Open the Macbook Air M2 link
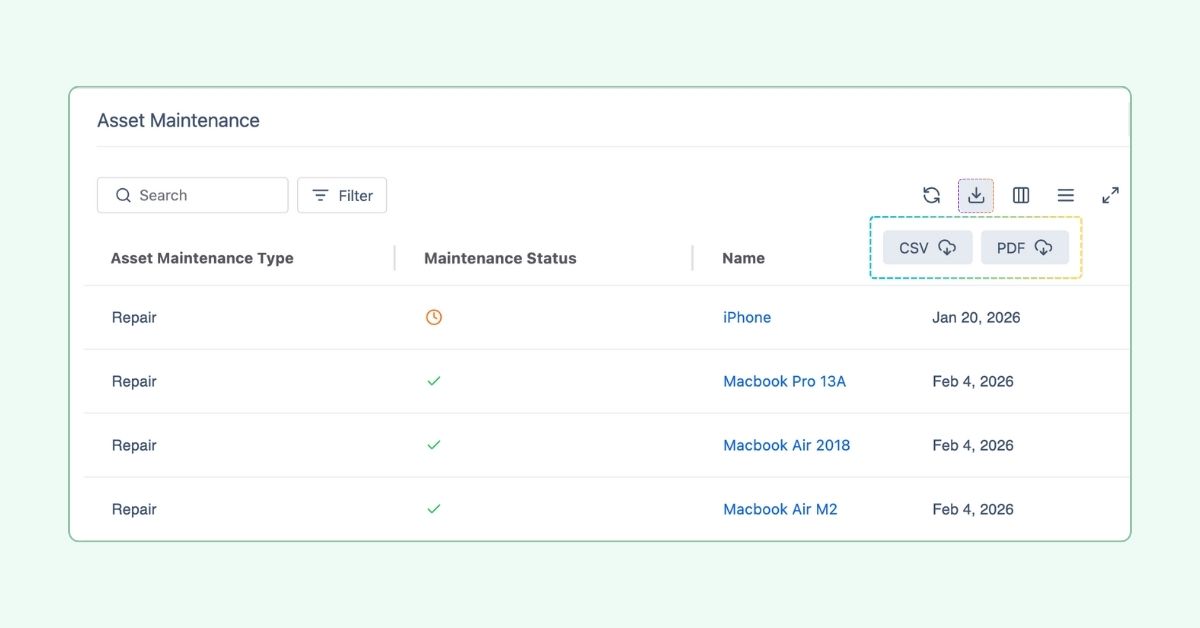This screenshot has height=628, width=1200. [x=780, y=509]
